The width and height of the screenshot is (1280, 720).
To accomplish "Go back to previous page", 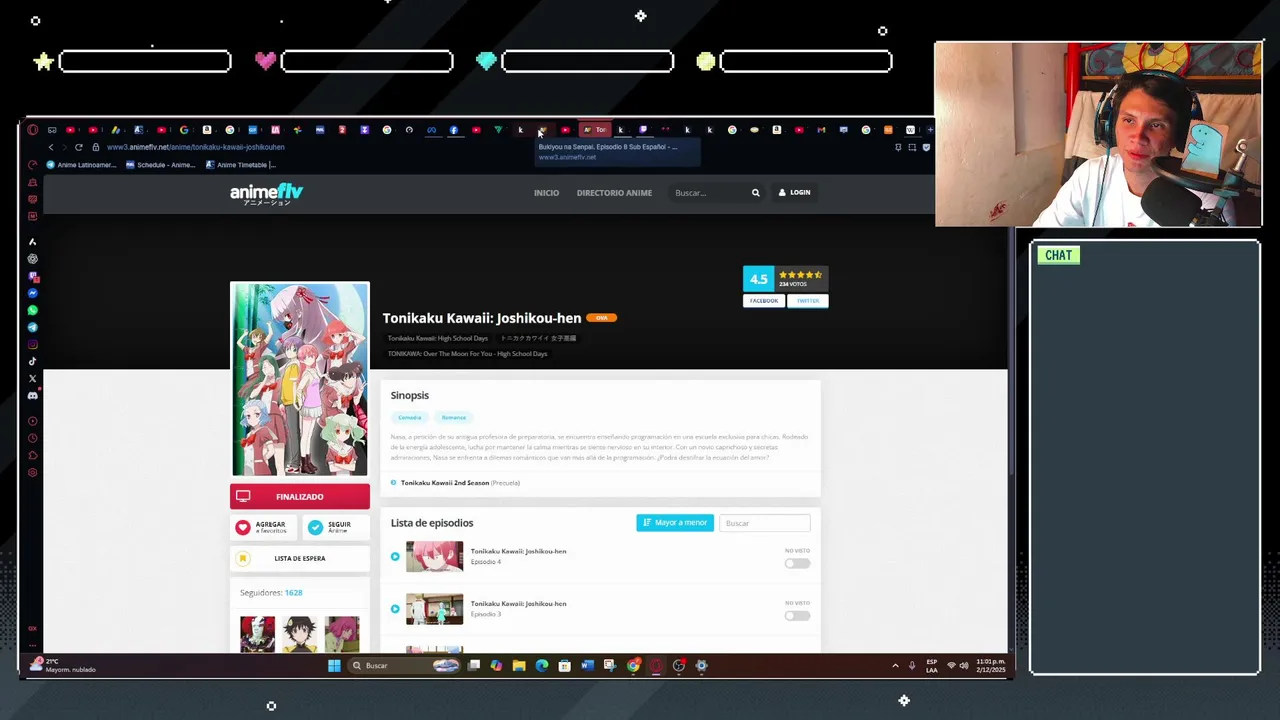I will (x=51, y=147).
